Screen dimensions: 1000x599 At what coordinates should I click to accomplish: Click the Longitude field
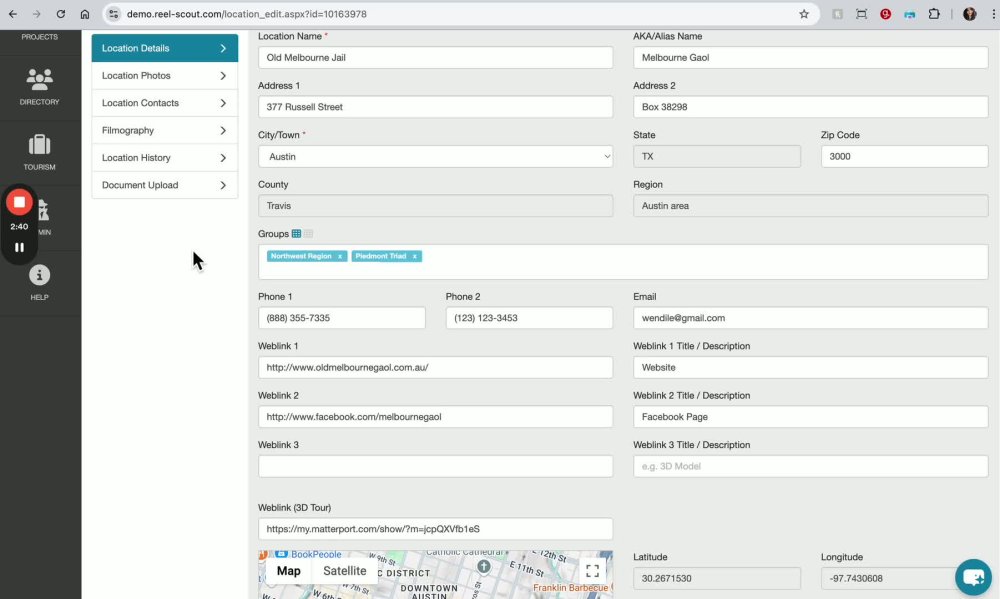tap(904, 579)
